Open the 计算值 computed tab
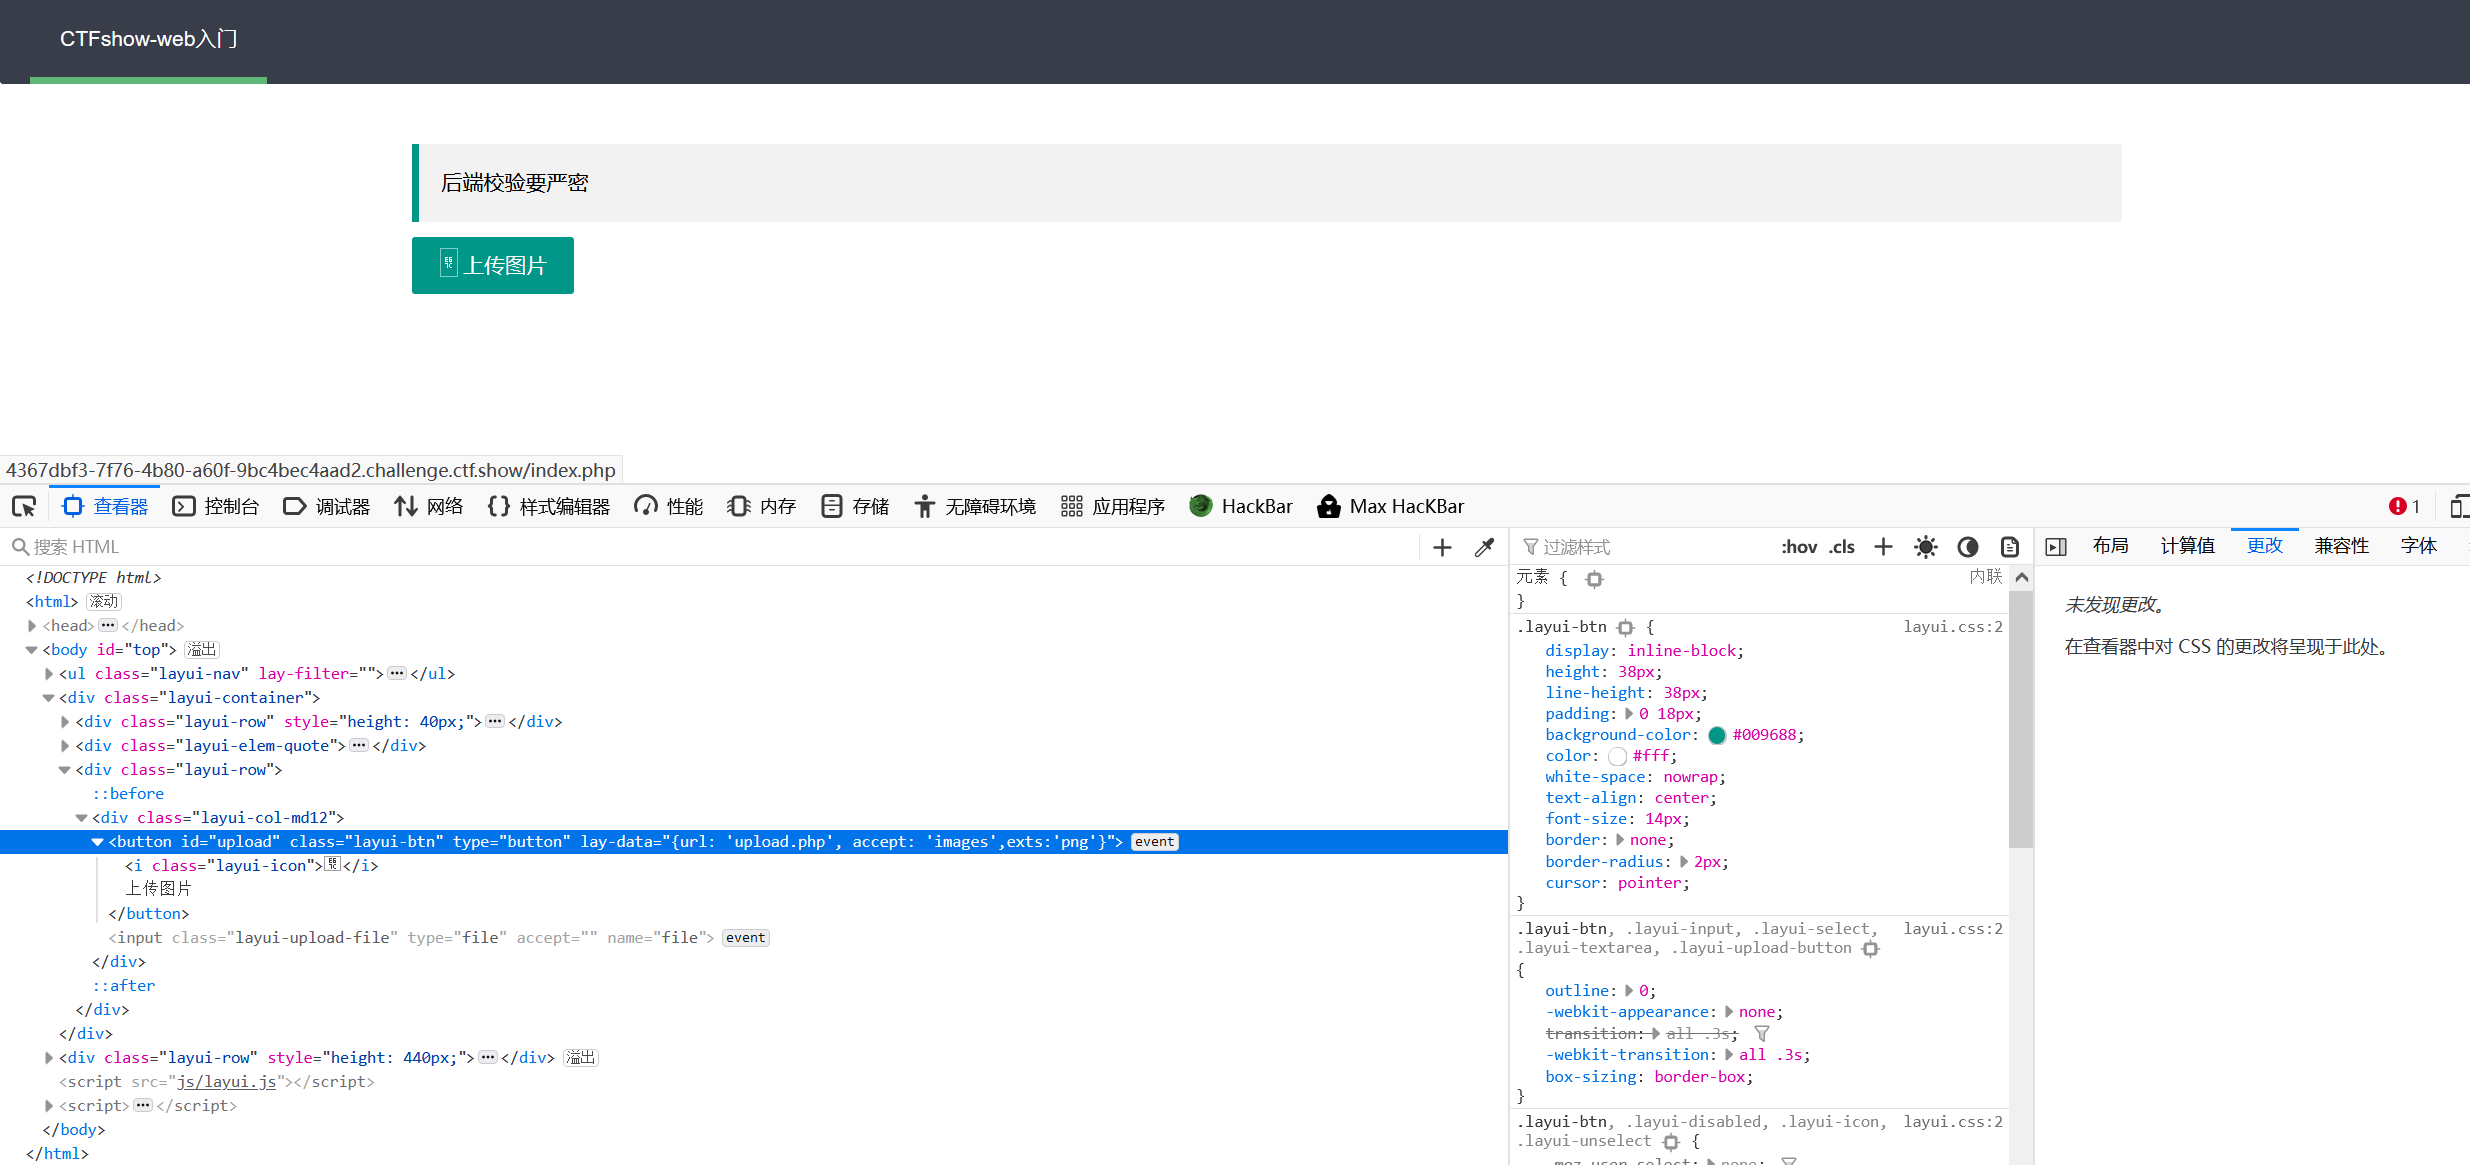The image size is (2470, 1165). (2187, 546)
